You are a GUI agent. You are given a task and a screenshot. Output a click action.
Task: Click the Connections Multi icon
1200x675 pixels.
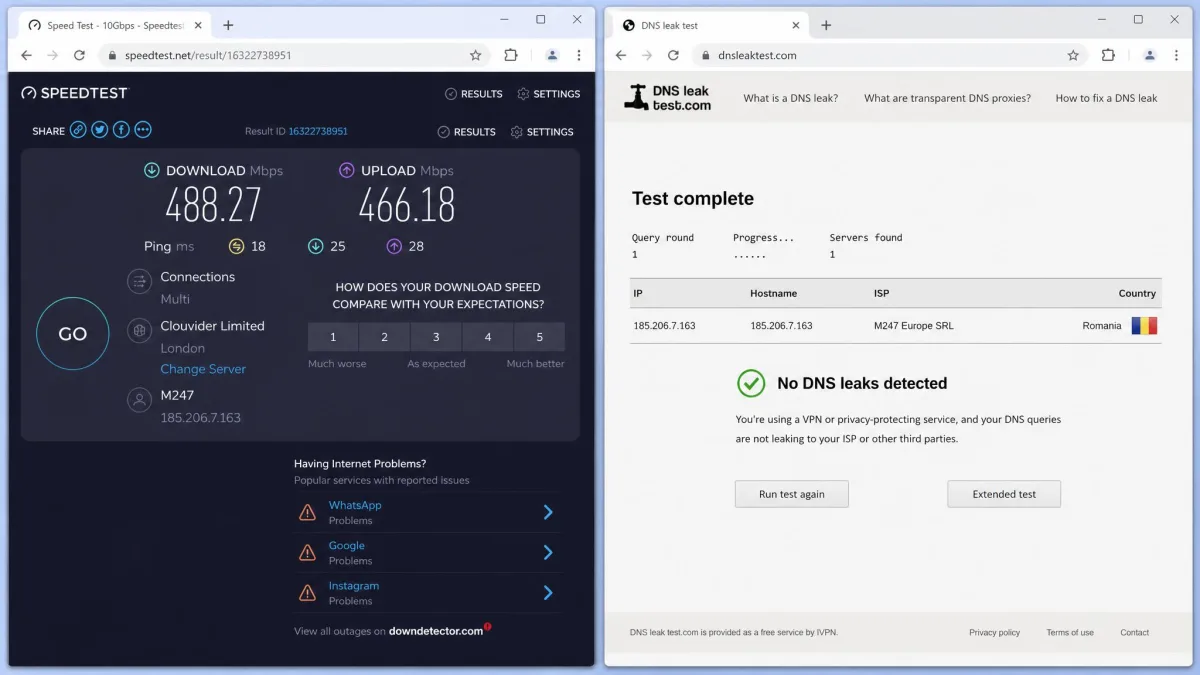tap(138, 282)
